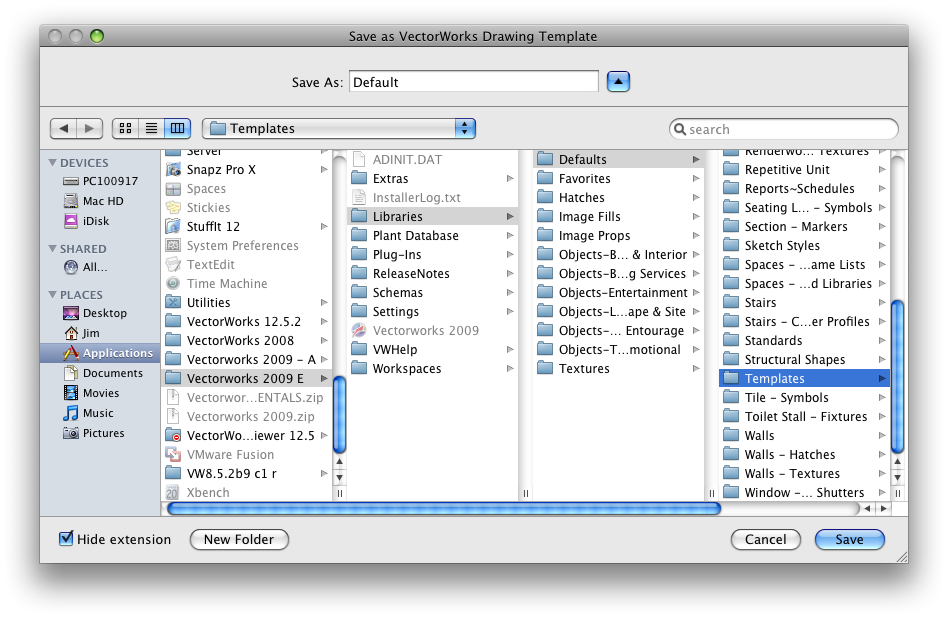Image resolution: width=948 pixels, height=618 pixels.
Task: Click the New Folder button
Action: (239, 540)
